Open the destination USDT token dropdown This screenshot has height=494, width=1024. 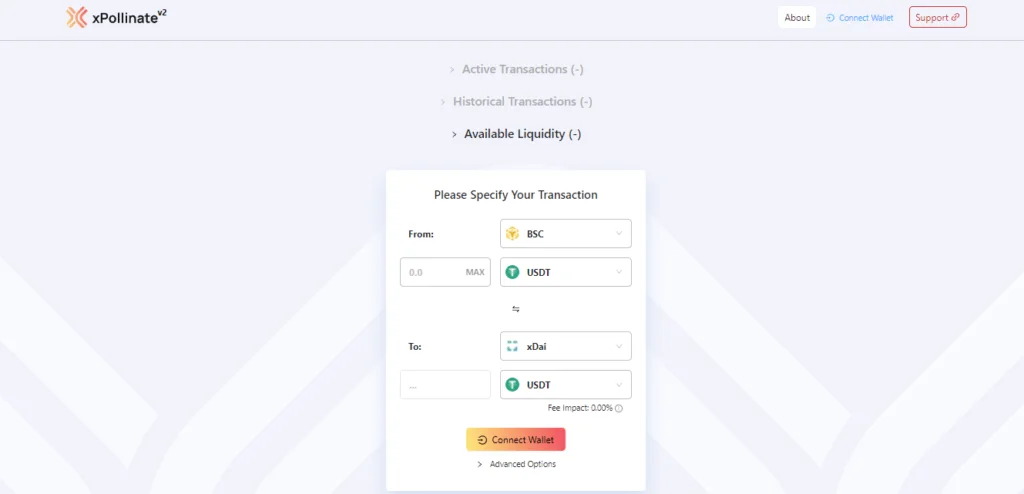click(x=566, y=385)
